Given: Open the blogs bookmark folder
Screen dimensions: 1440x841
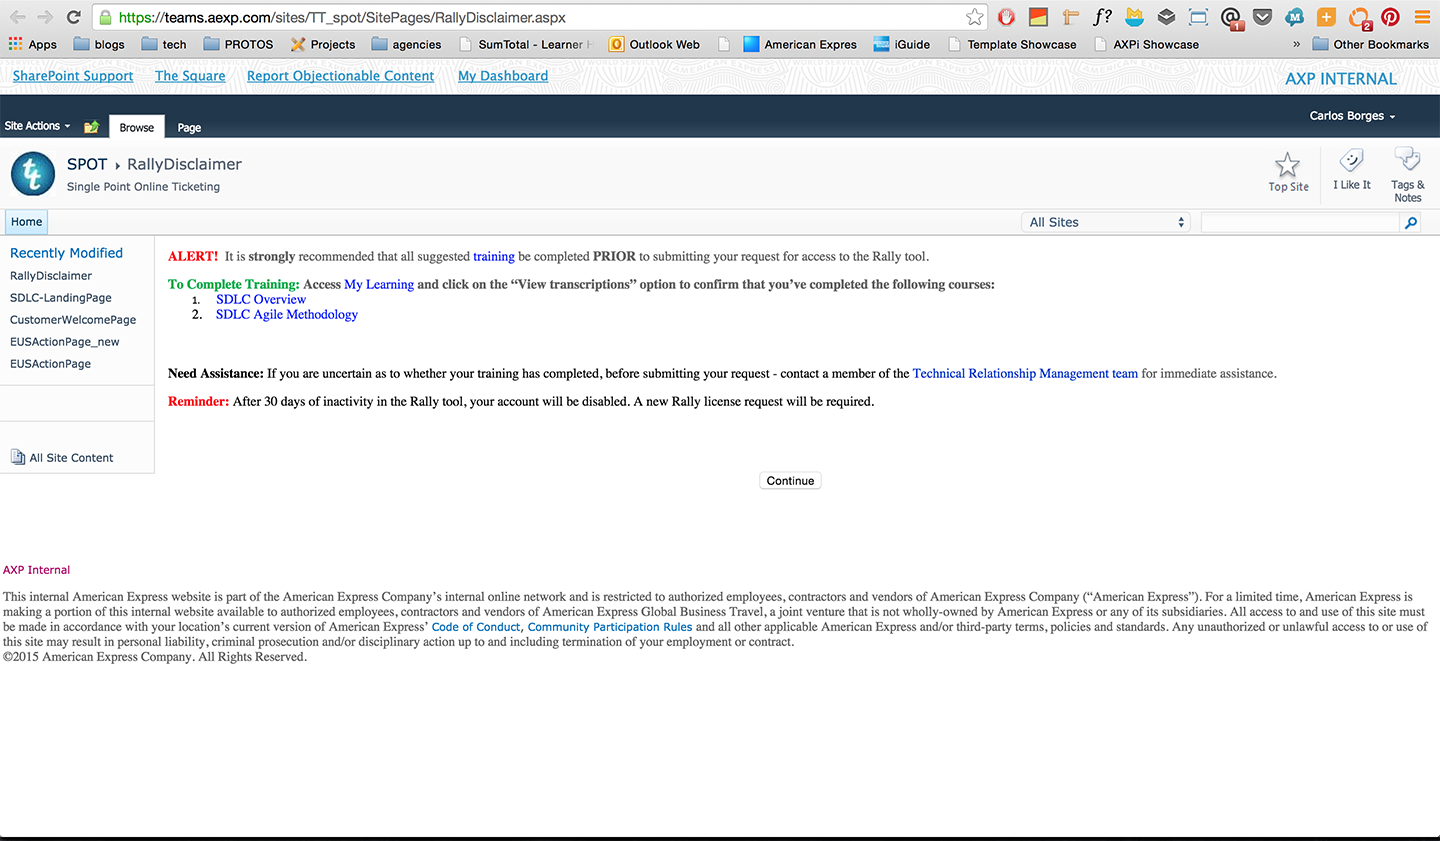Looking at the screenshot, I should tap(99, 44).
